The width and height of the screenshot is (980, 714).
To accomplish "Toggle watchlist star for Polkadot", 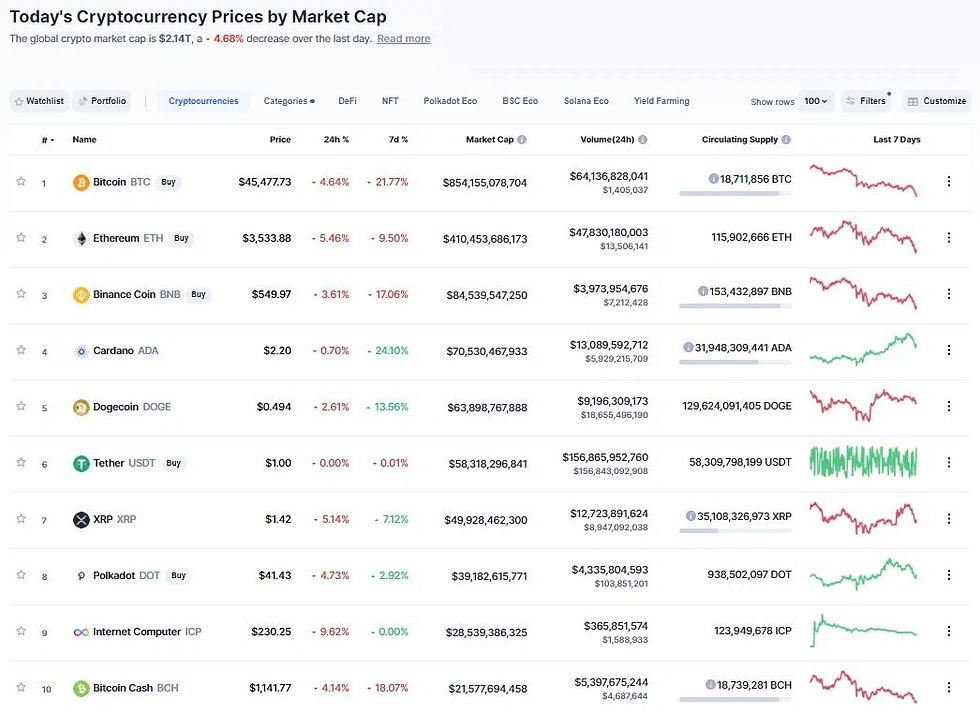I will coord(21,575).
